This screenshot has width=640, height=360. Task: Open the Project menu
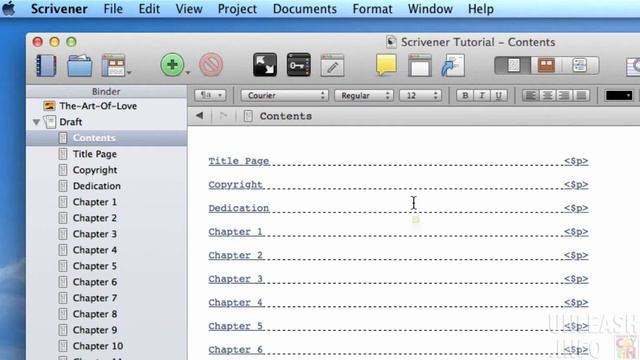[x=237, y=9]
